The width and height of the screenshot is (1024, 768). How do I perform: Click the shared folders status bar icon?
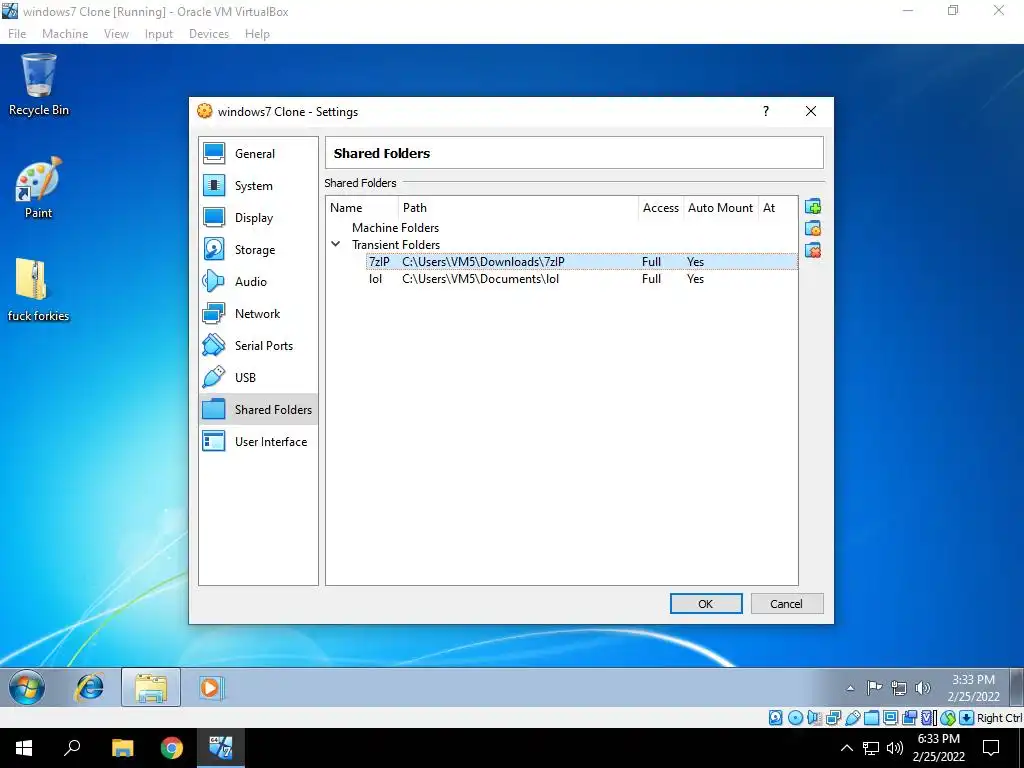(871, 718)
